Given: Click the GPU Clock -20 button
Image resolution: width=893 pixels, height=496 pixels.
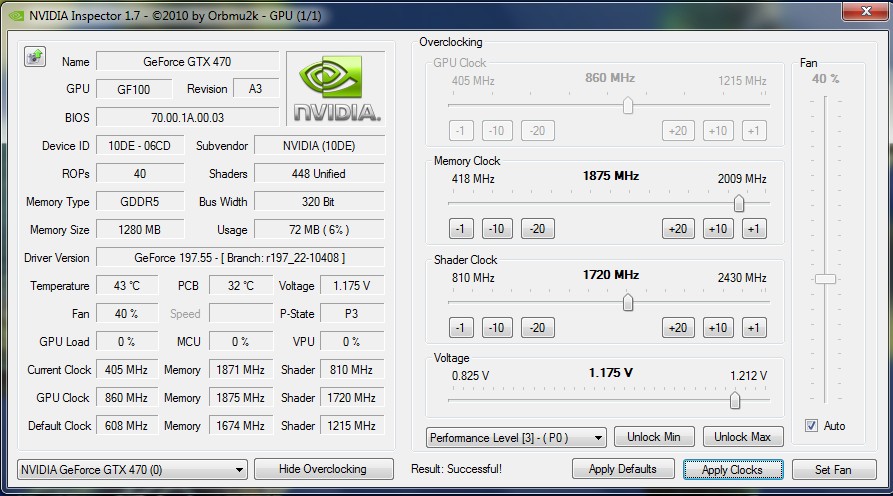Looking at the screenshot, I should click(x=538, y=131).
